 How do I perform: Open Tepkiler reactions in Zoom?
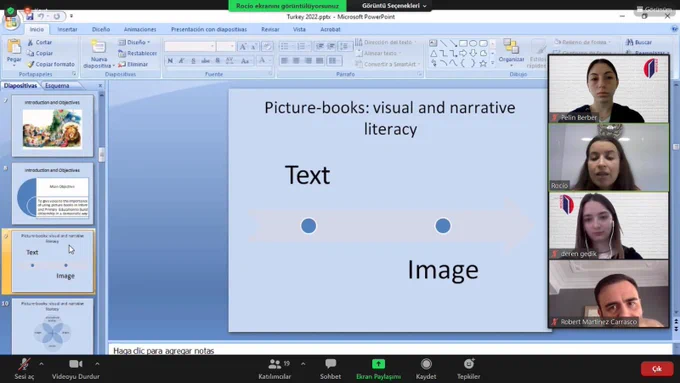click(468, 369)
